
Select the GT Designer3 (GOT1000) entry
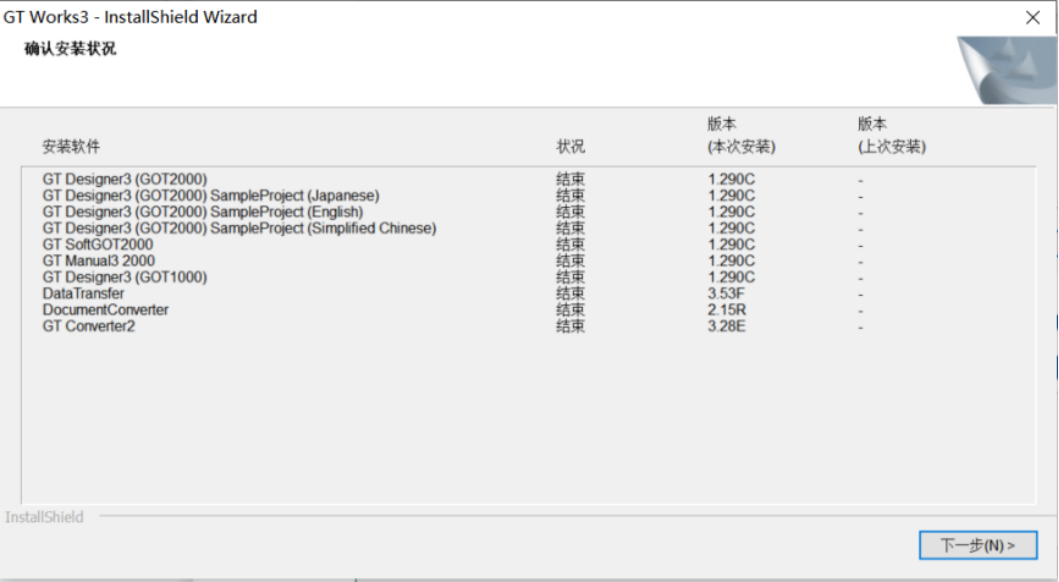pyautogui.click(x=125, y=277)
